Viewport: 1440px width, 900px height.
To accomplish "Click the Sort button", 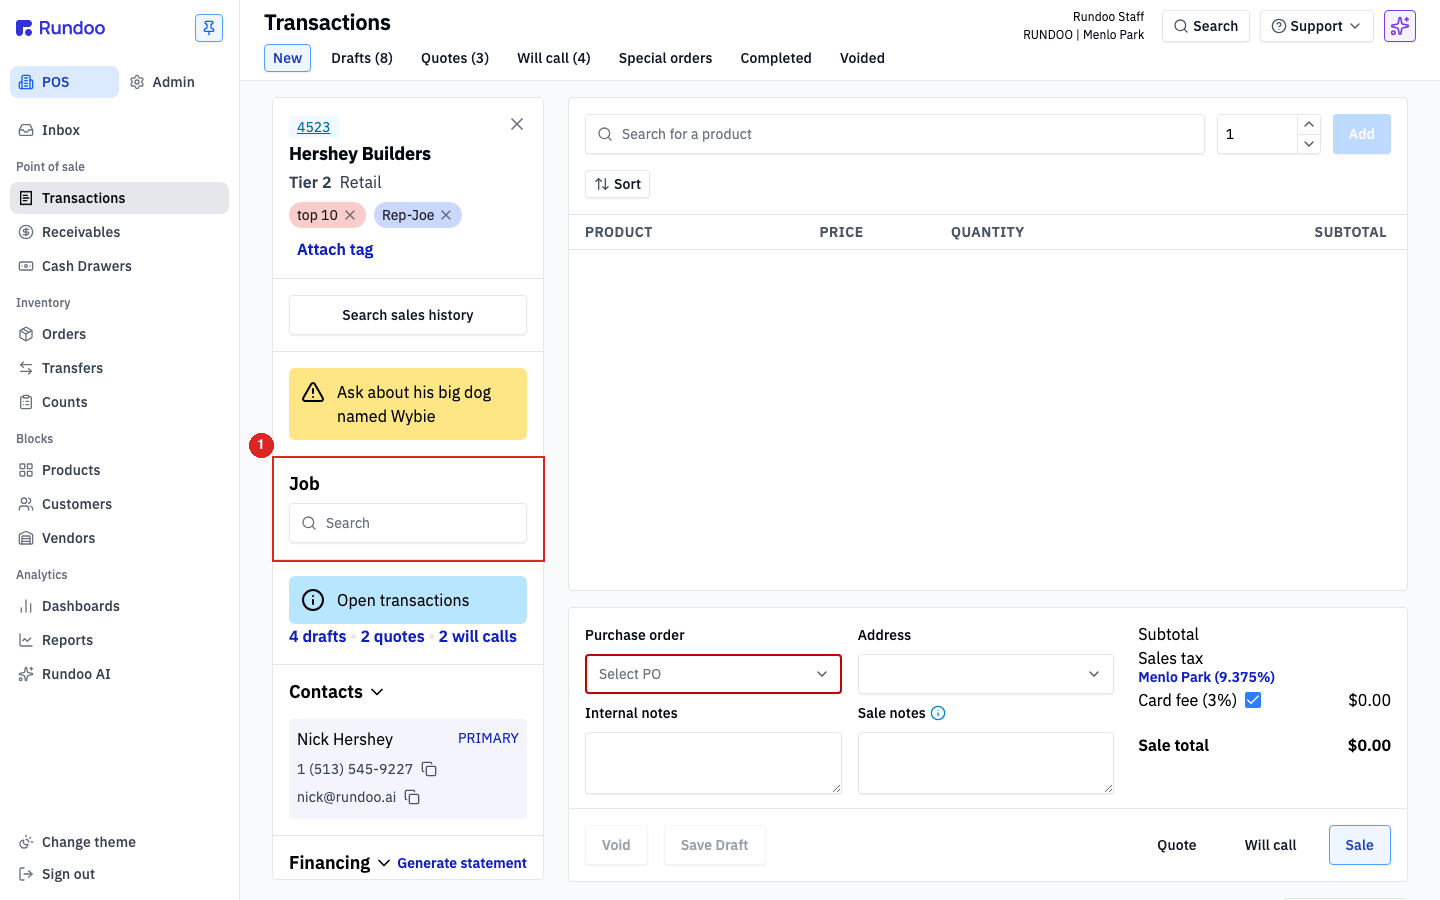I will (x=618, y=184).
